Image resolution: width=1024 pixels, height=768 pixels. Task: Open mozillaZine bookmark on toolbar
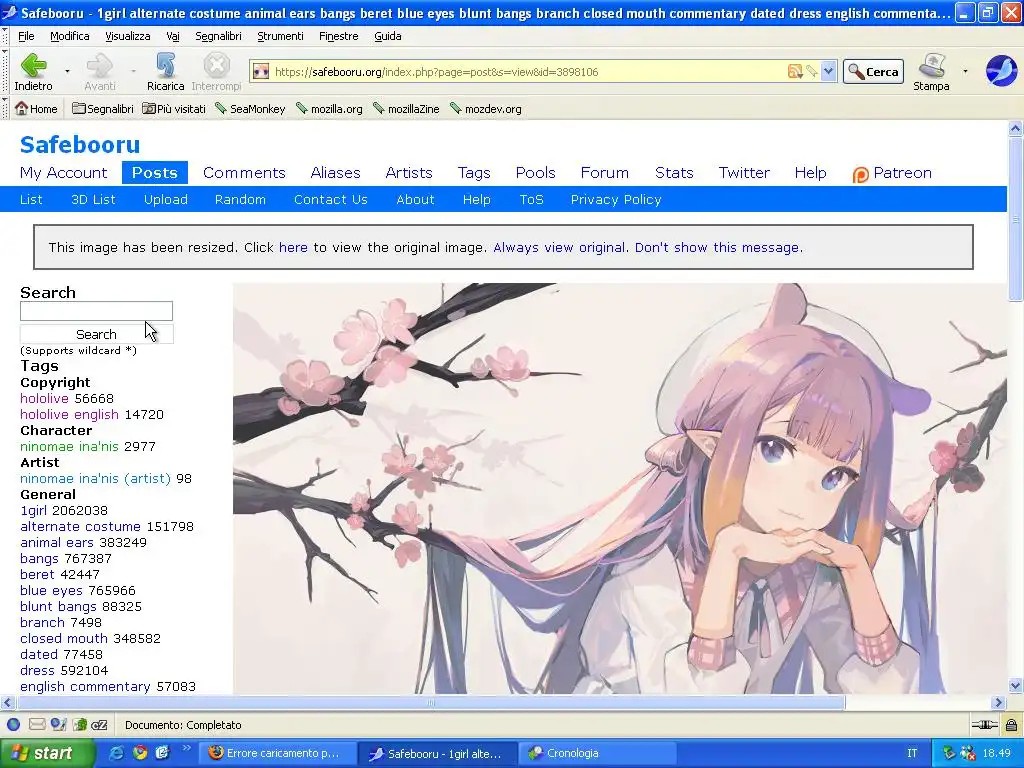tap(406, 109)
